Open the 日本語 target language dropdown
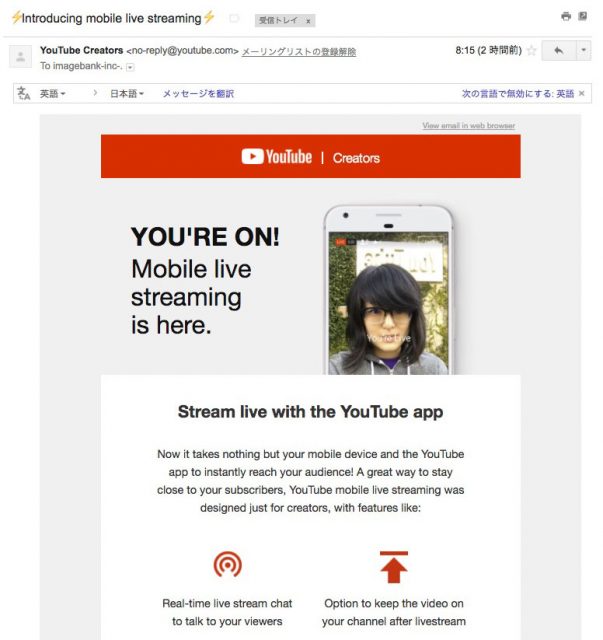 click(x=126, y=93)
